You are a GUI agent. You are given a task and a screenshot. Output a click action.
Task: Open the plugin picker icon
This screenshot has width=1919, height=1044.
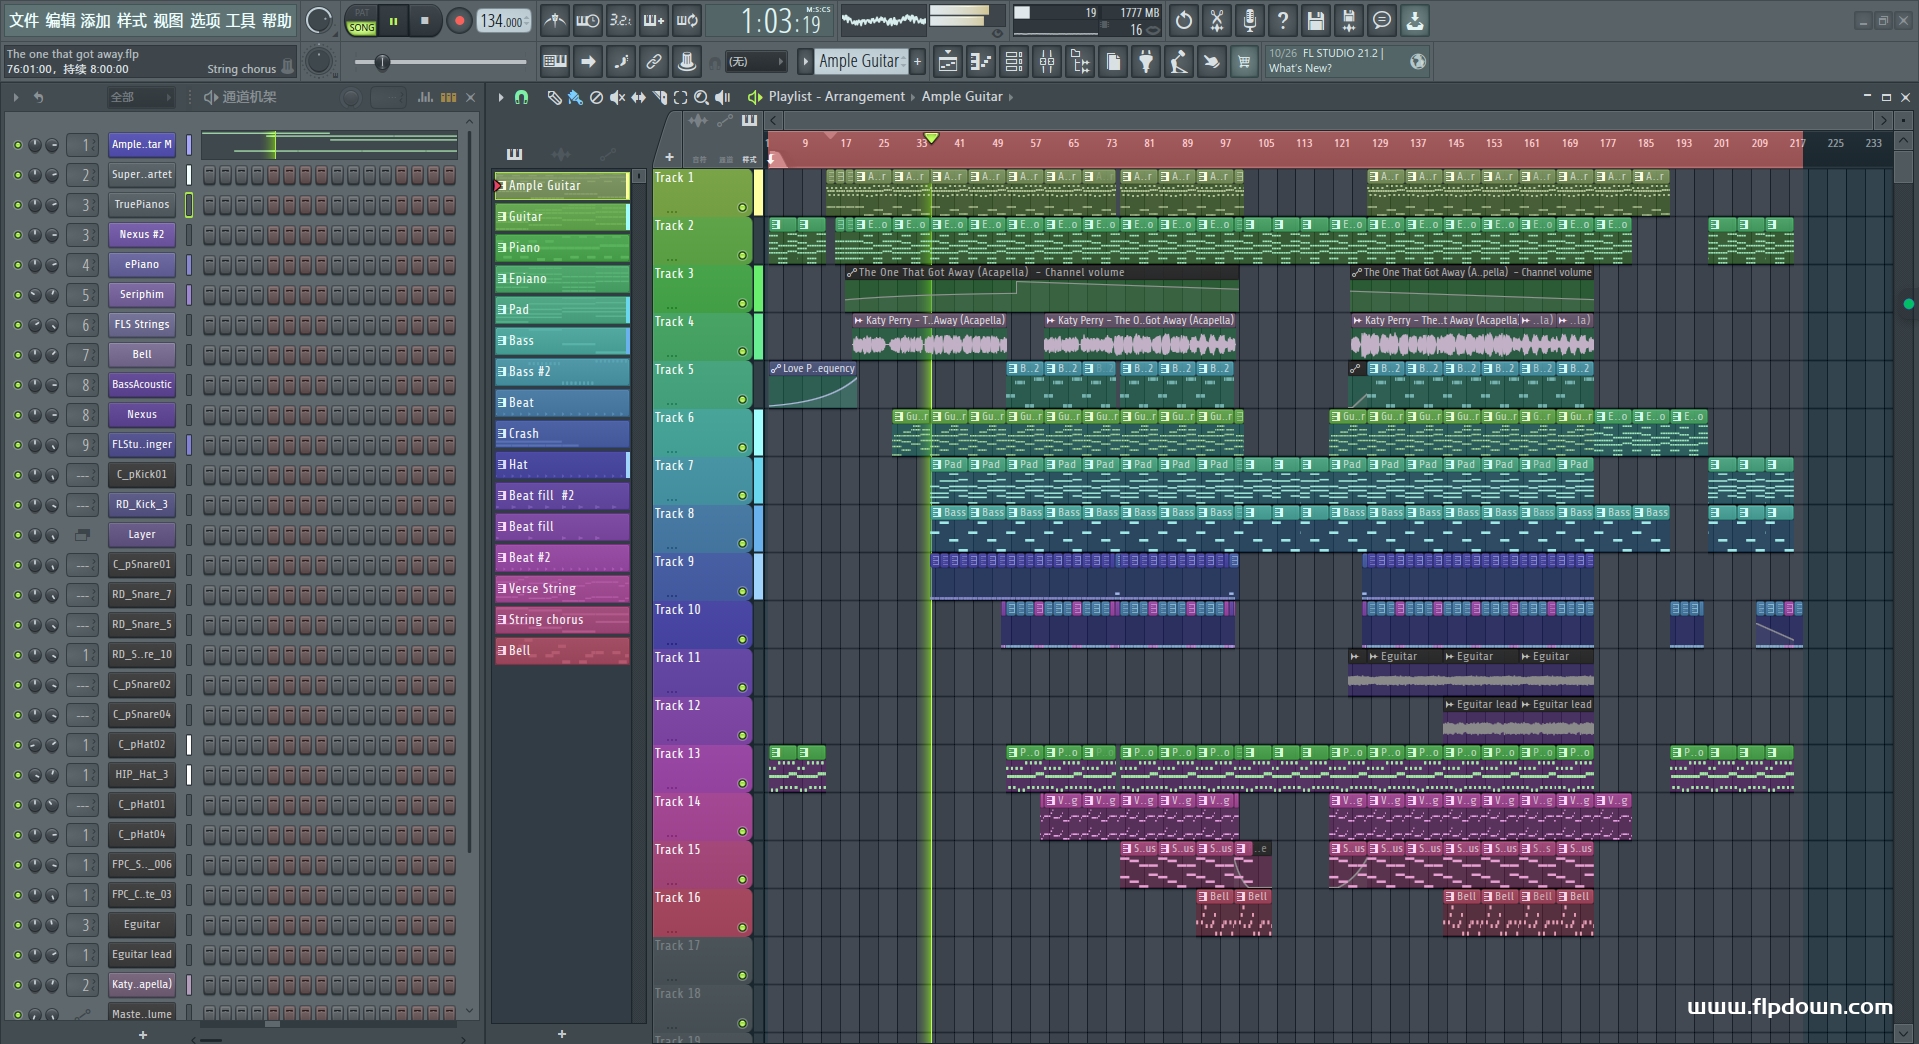click(1146, 62)
